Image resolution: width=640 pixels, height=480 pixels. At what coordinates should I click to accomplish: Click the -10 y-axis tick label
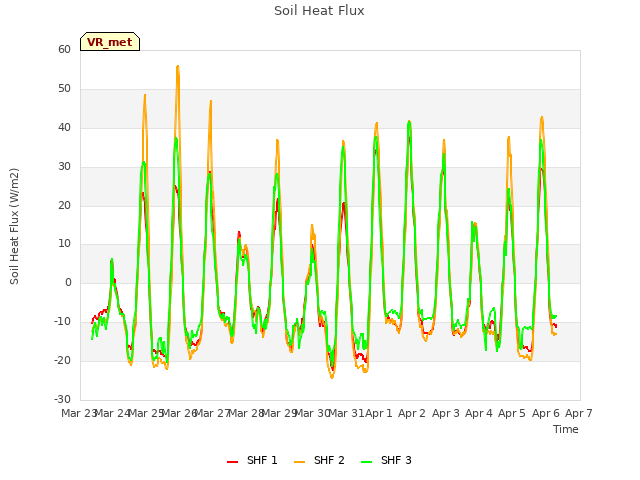62,322
